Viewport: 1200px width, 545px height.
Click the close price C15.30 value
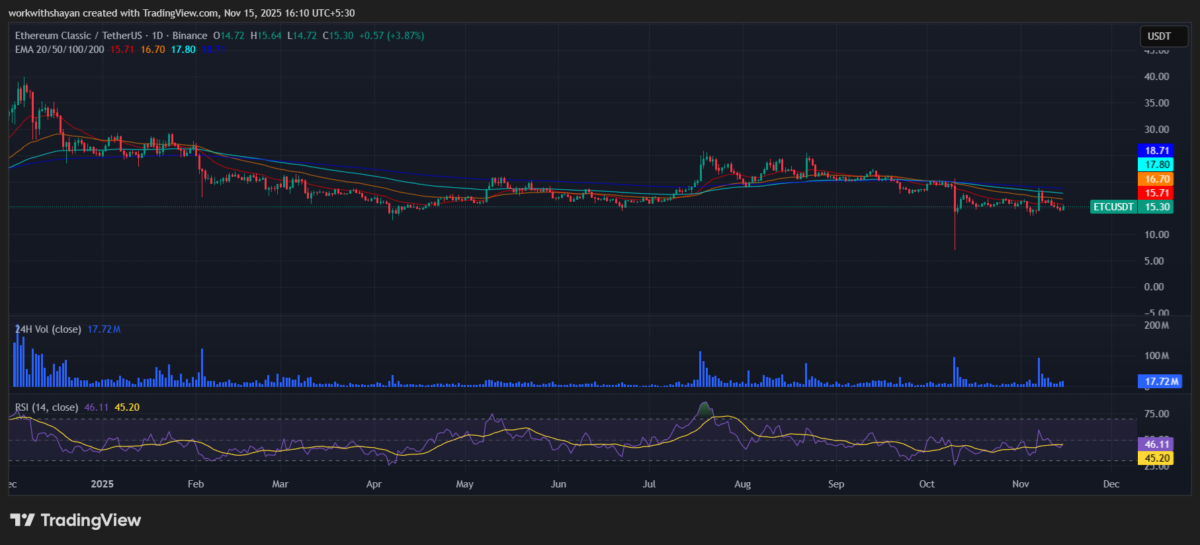(x=337, y=35)
